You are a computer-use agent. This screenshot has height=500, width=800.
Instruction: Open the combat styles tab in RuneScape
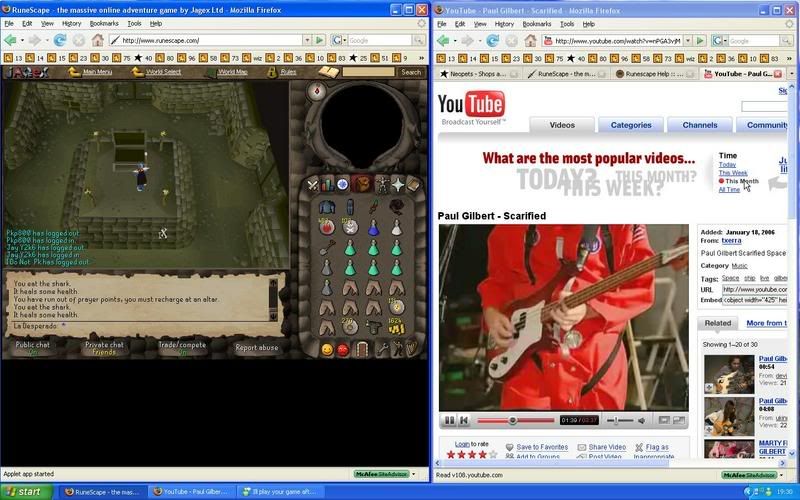tap(312, 184)
